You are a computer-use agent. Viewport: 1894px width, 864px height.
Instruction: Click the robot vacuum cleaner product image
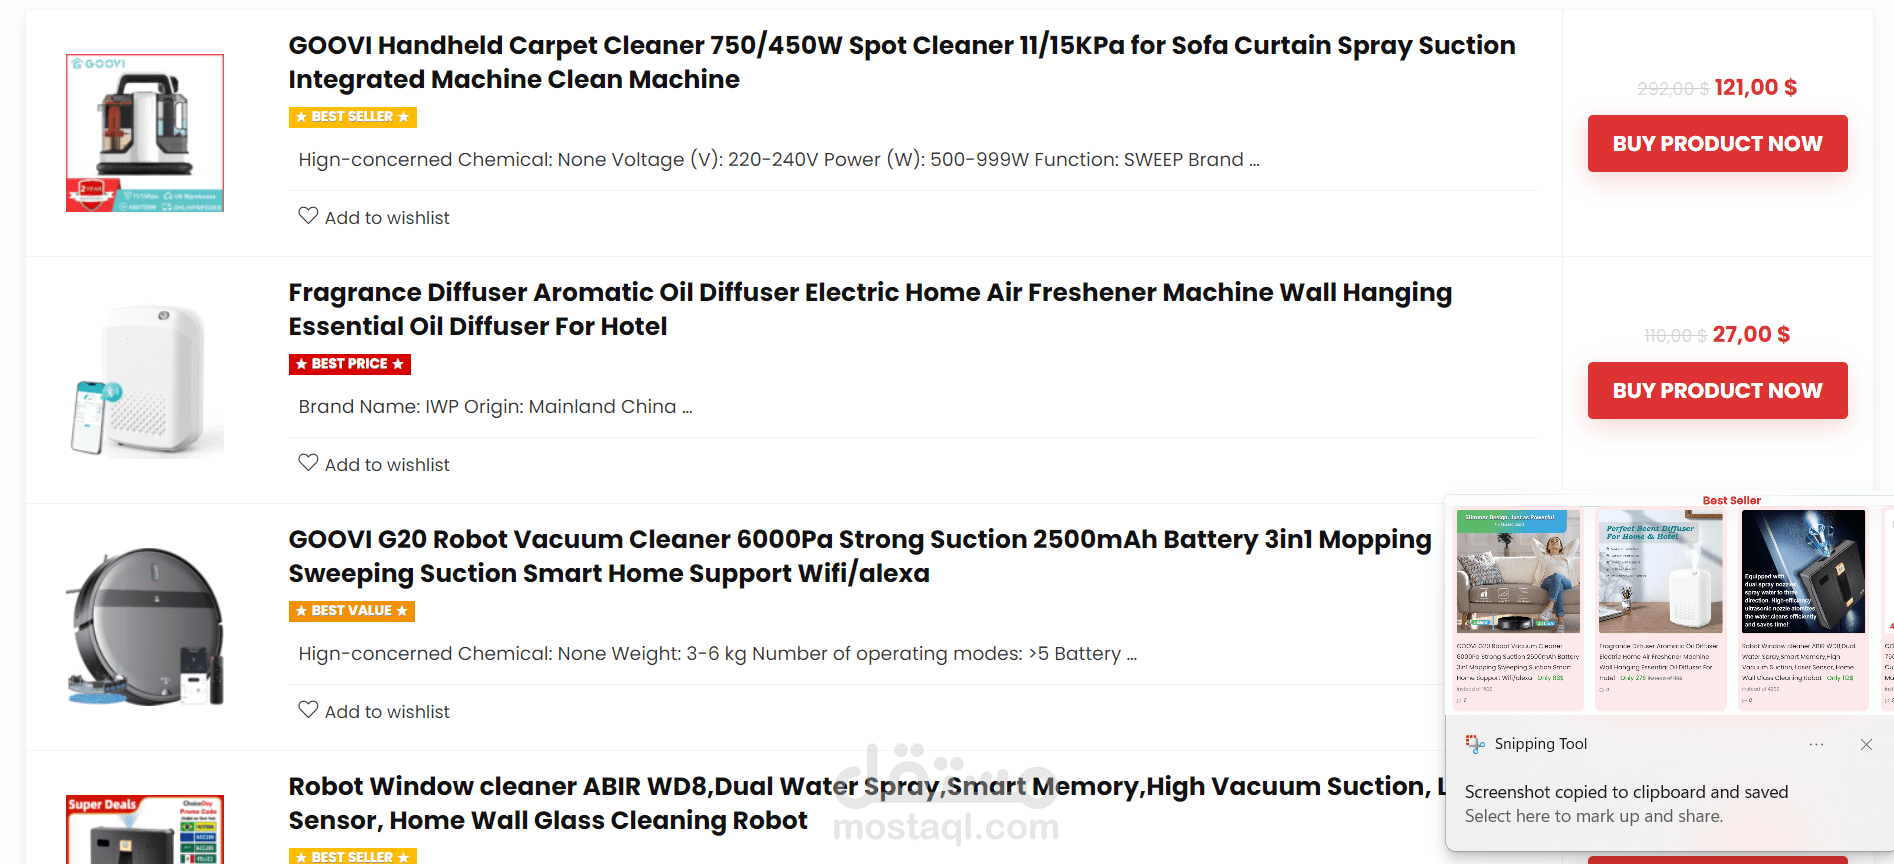(x=145, y=627)
